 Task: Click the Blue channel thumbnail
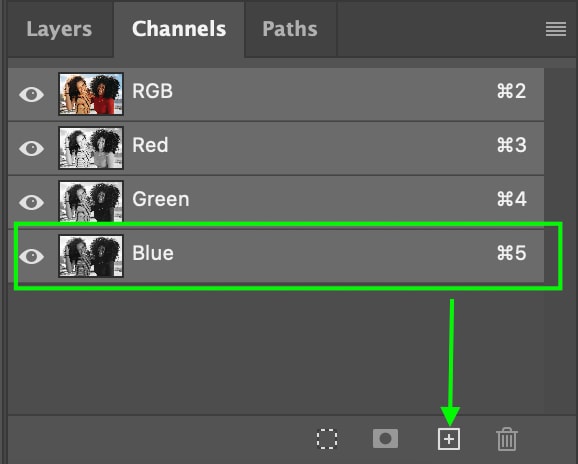(x=91, y=256)
